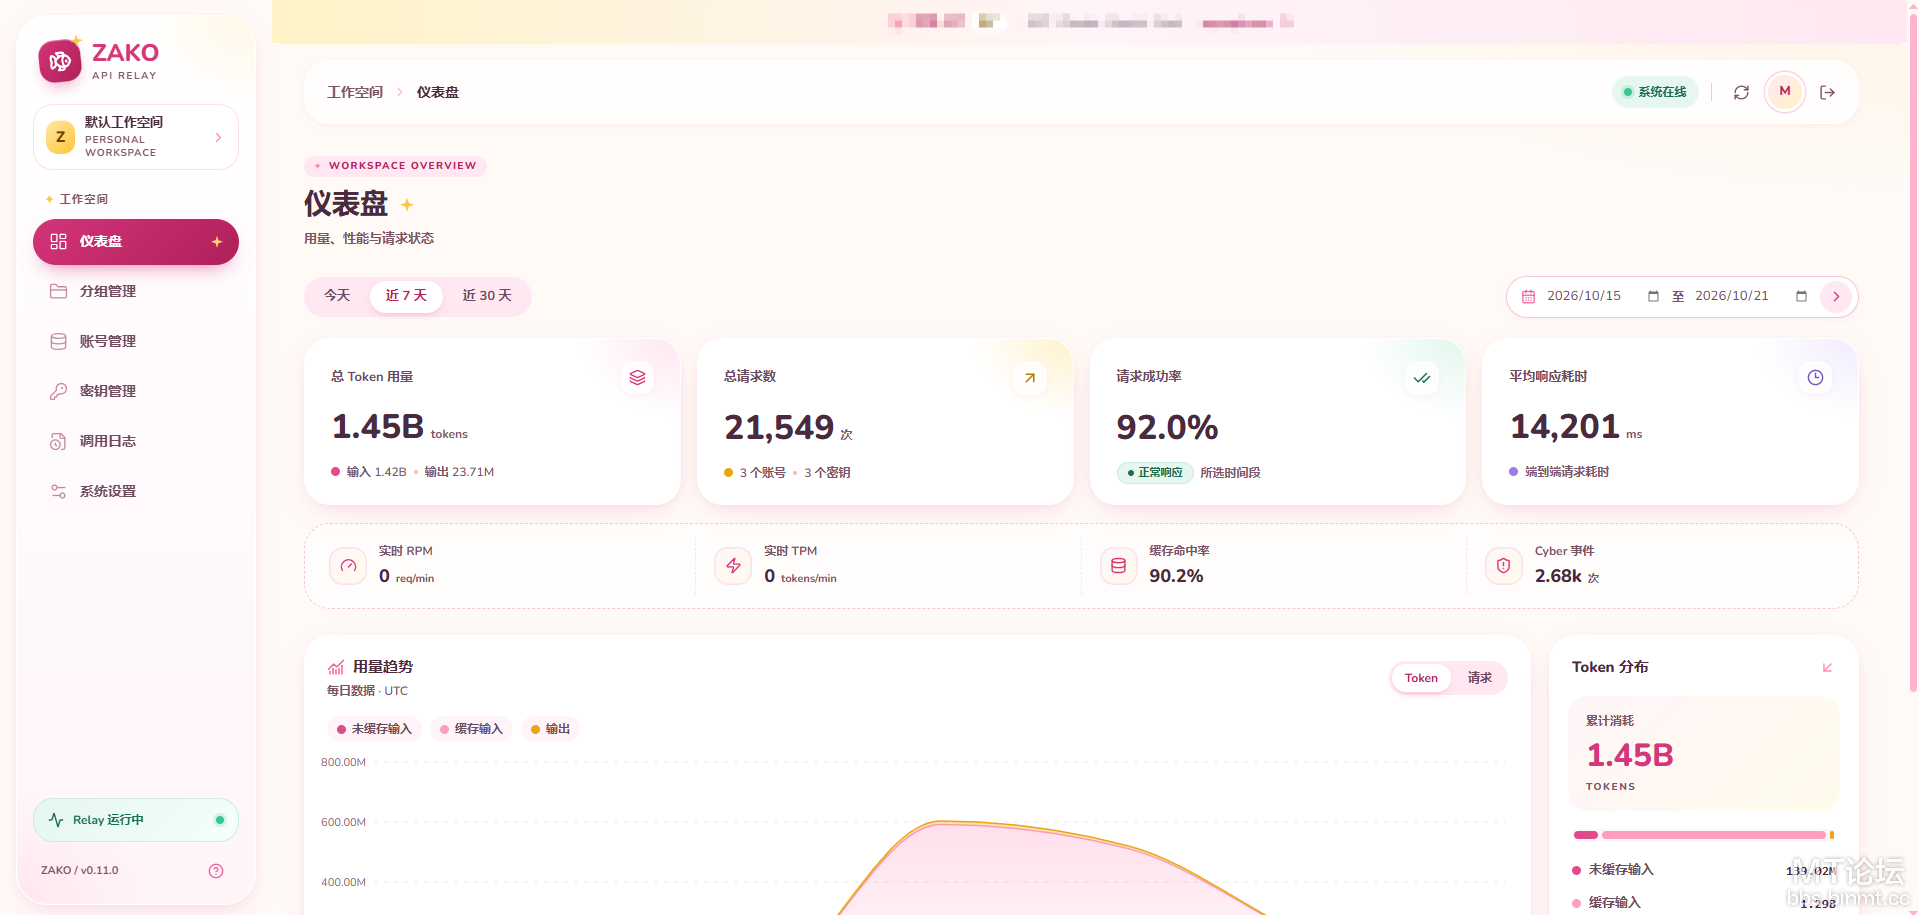Toggle 输出 legend series

(x=550, y=729)
